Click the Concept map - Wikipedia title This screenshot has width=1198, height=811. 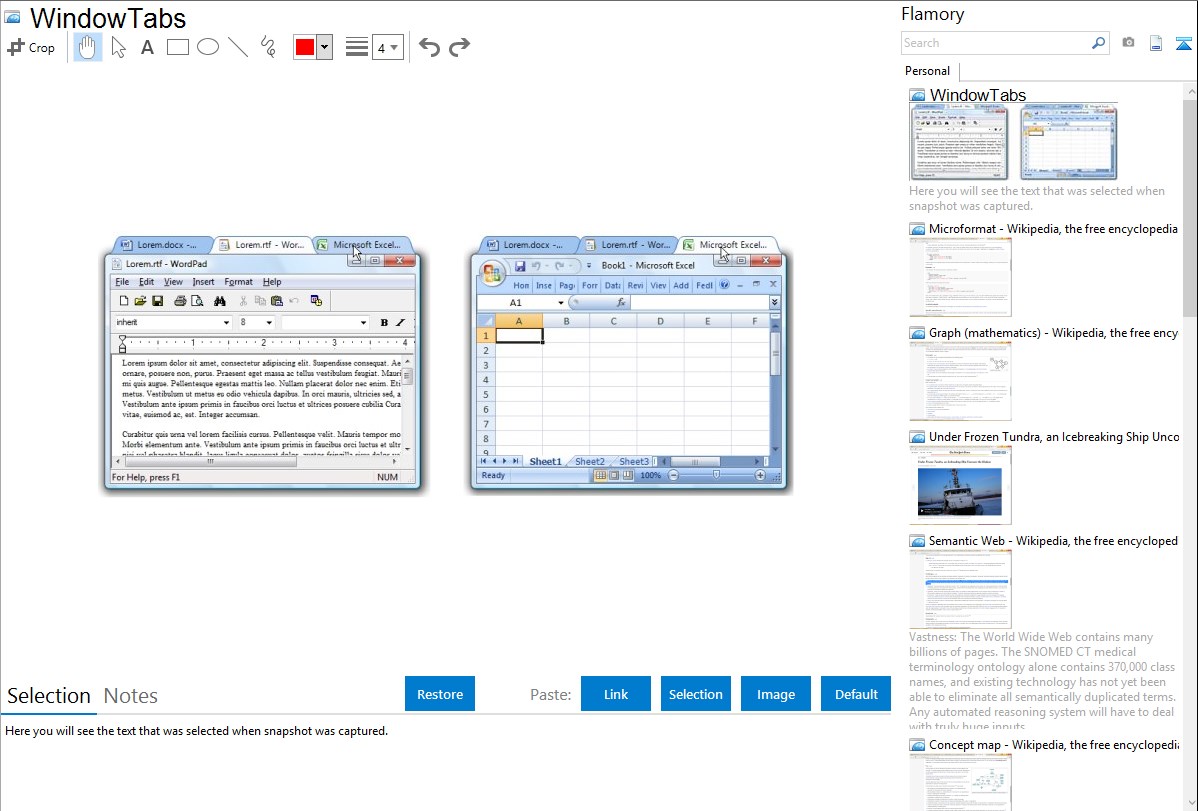(1053, 744)
